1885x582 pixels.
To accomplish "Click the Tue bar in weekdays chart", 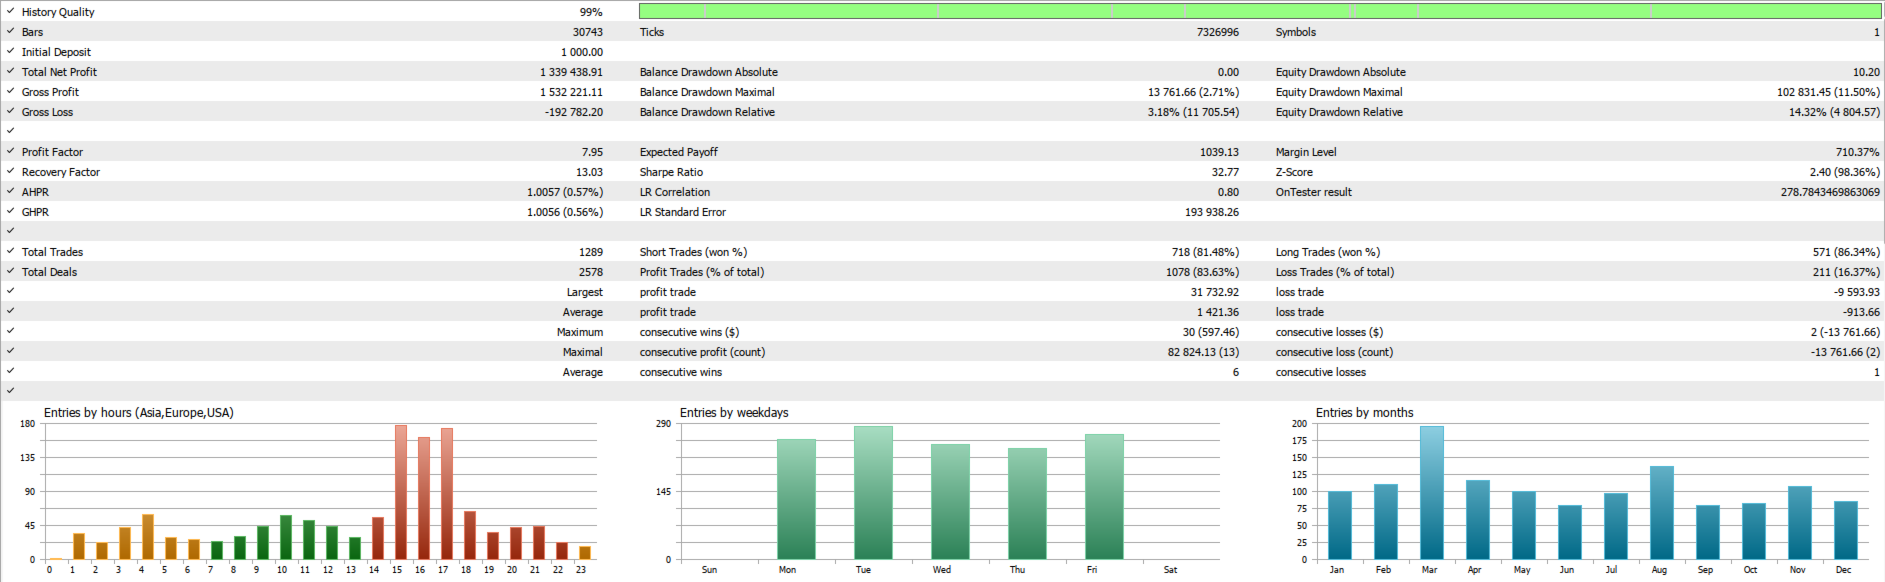I will click(x=873, y=493).
